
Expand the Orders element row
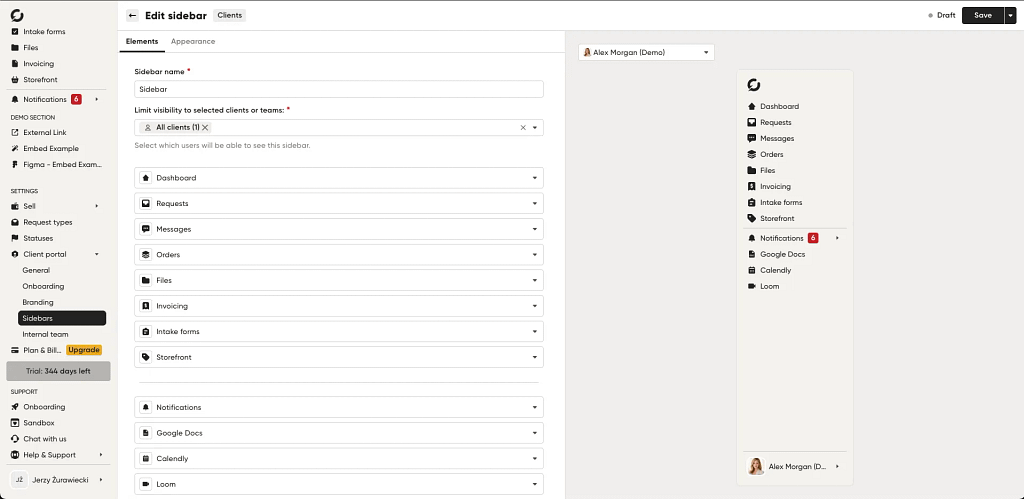click(534, 255)
